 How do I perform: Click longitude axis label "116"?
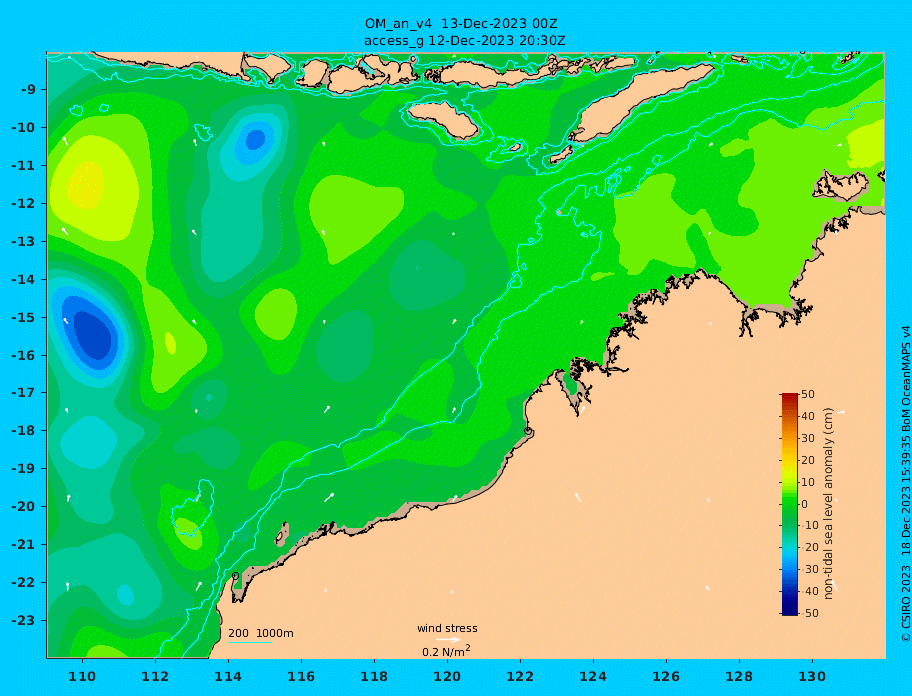click(x=301, y=676)
